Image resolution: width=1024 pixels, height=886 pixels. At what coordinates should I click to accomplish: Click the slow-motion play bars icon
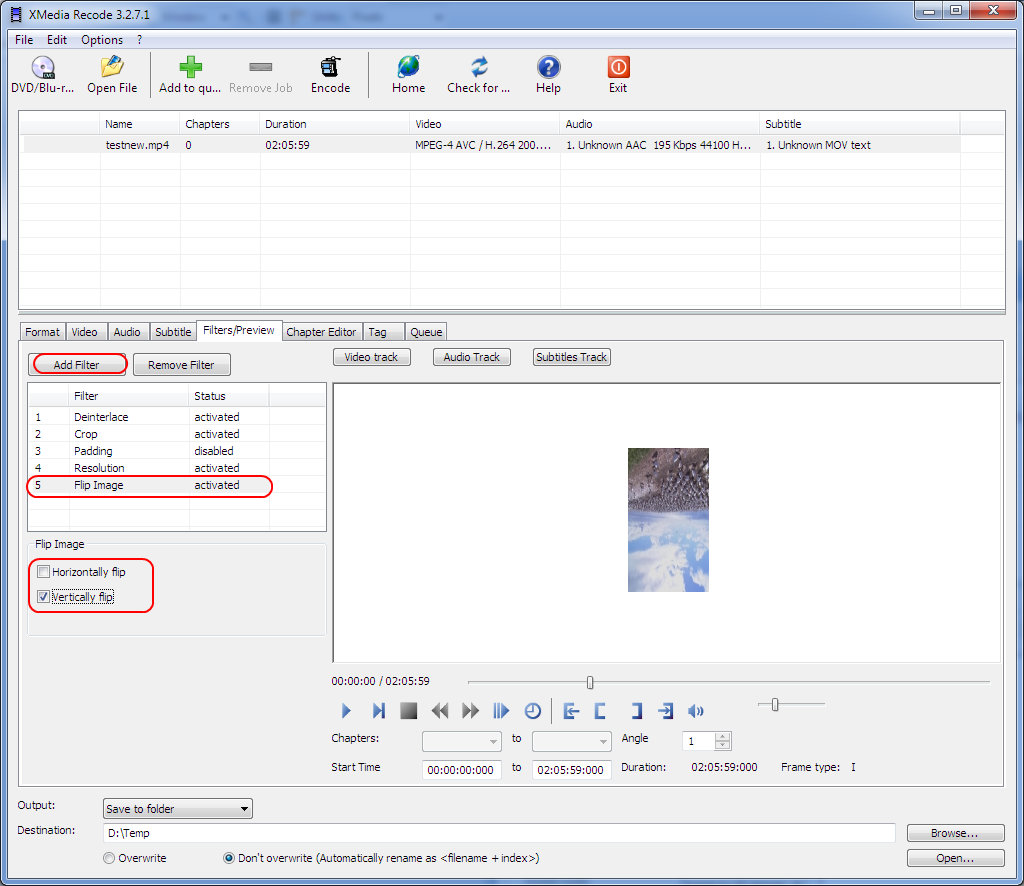[x=501, y=711]
